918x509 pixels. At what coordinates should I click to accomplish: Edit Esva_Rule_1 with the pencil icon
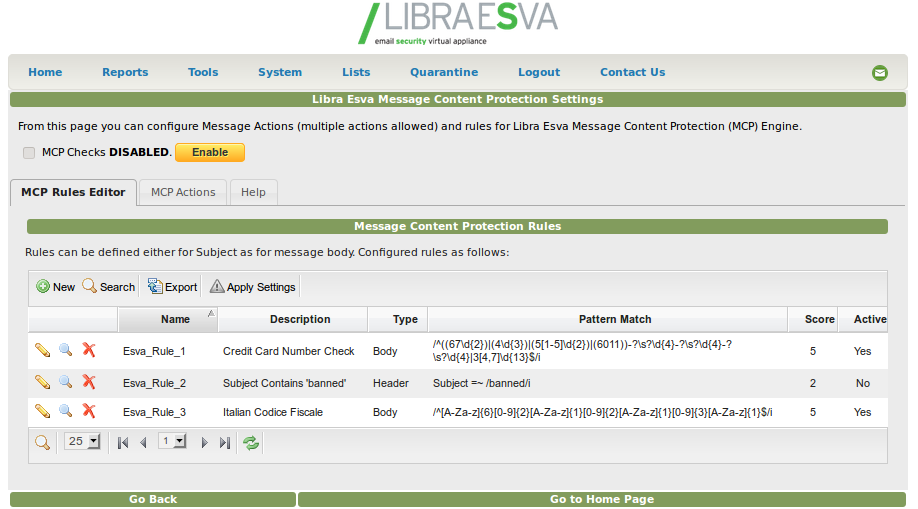click(x=43, y=350)
